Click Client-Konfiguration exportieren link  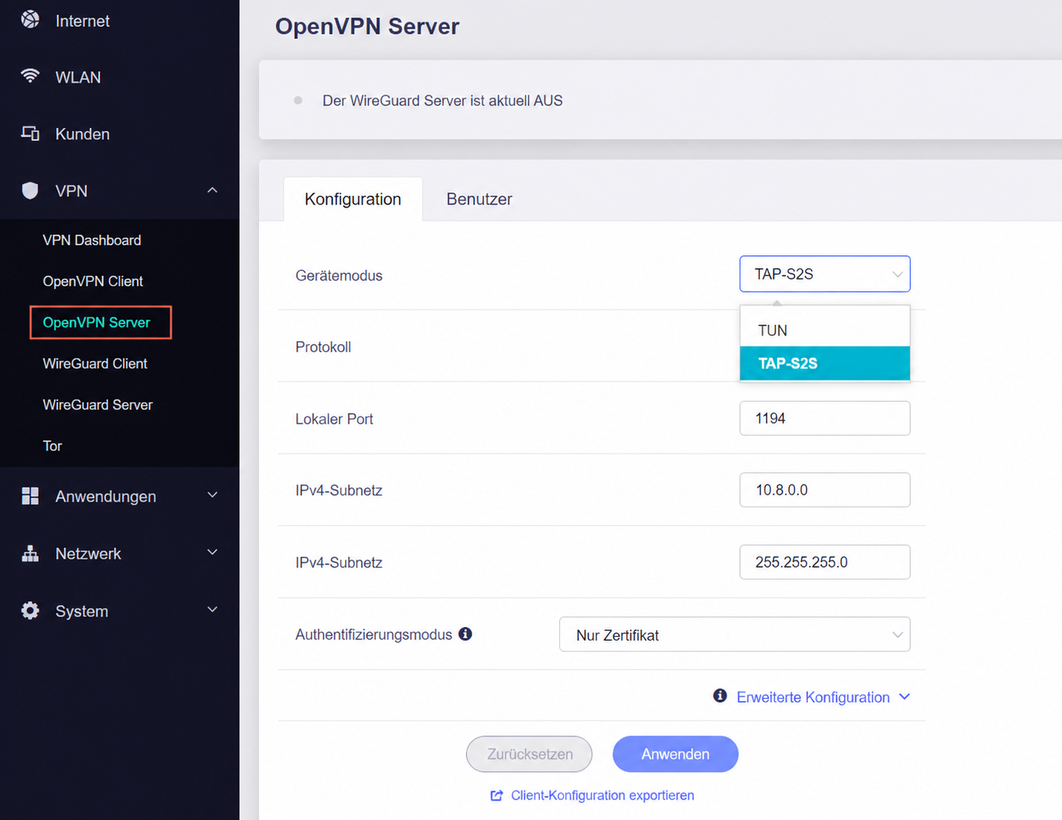602,795
